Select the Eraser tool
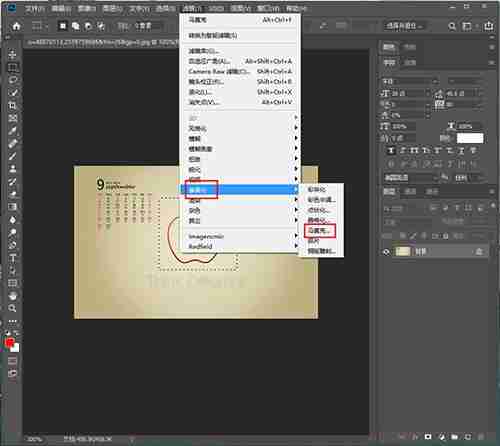Screen dimensions: 500x446 (x=13, y=194)
